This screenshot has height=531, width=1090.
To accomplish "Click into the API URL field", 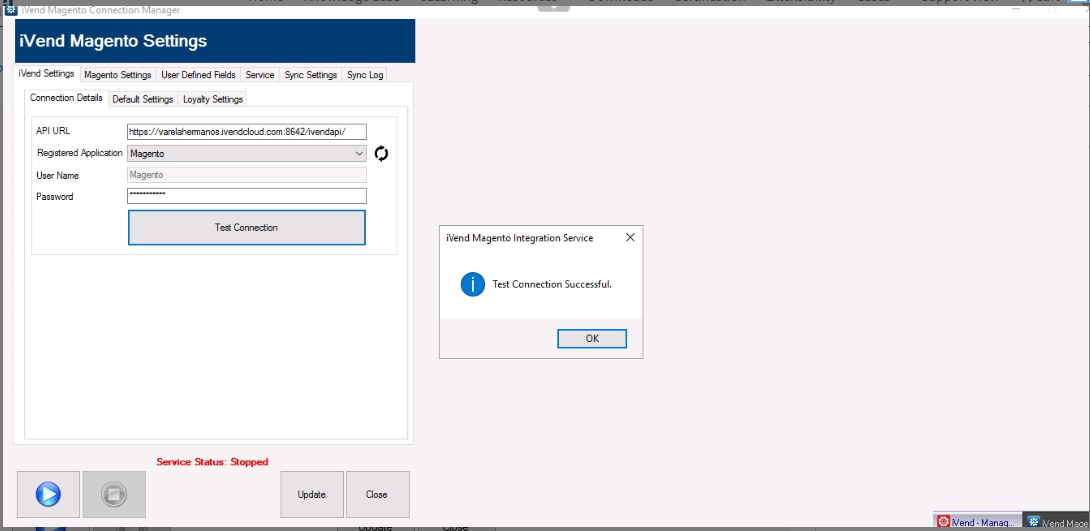I will 247,132.
